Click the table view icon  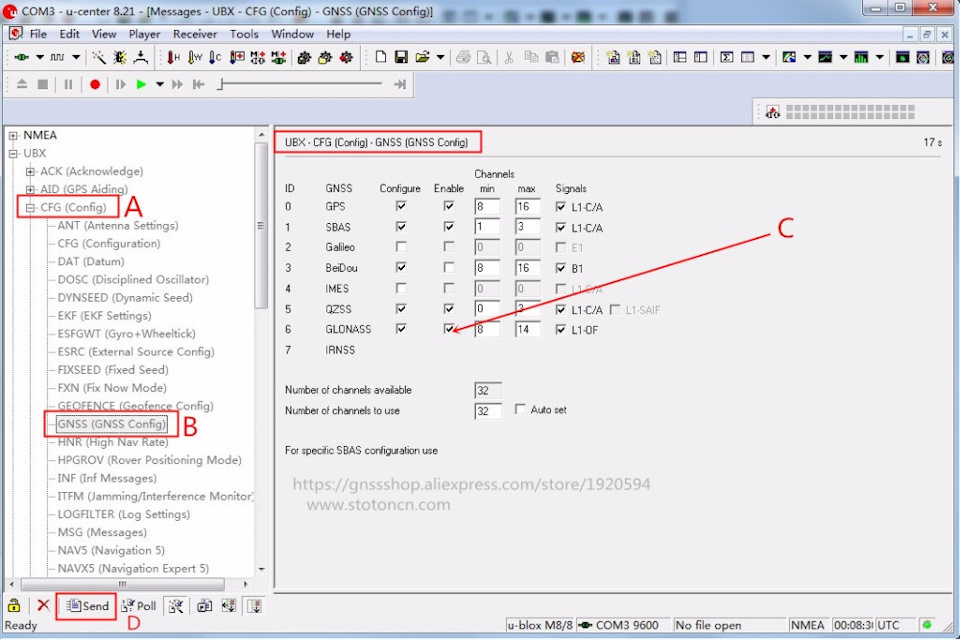[748, 58]
